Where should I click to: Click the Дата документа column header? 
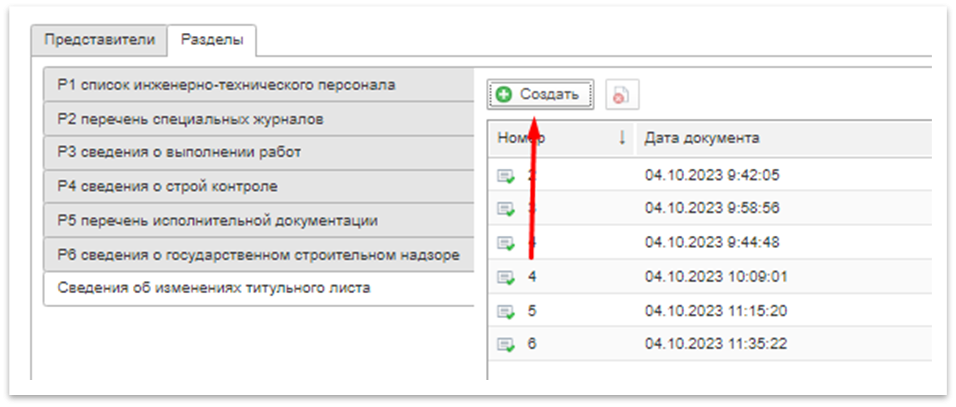tap(702, 138)
